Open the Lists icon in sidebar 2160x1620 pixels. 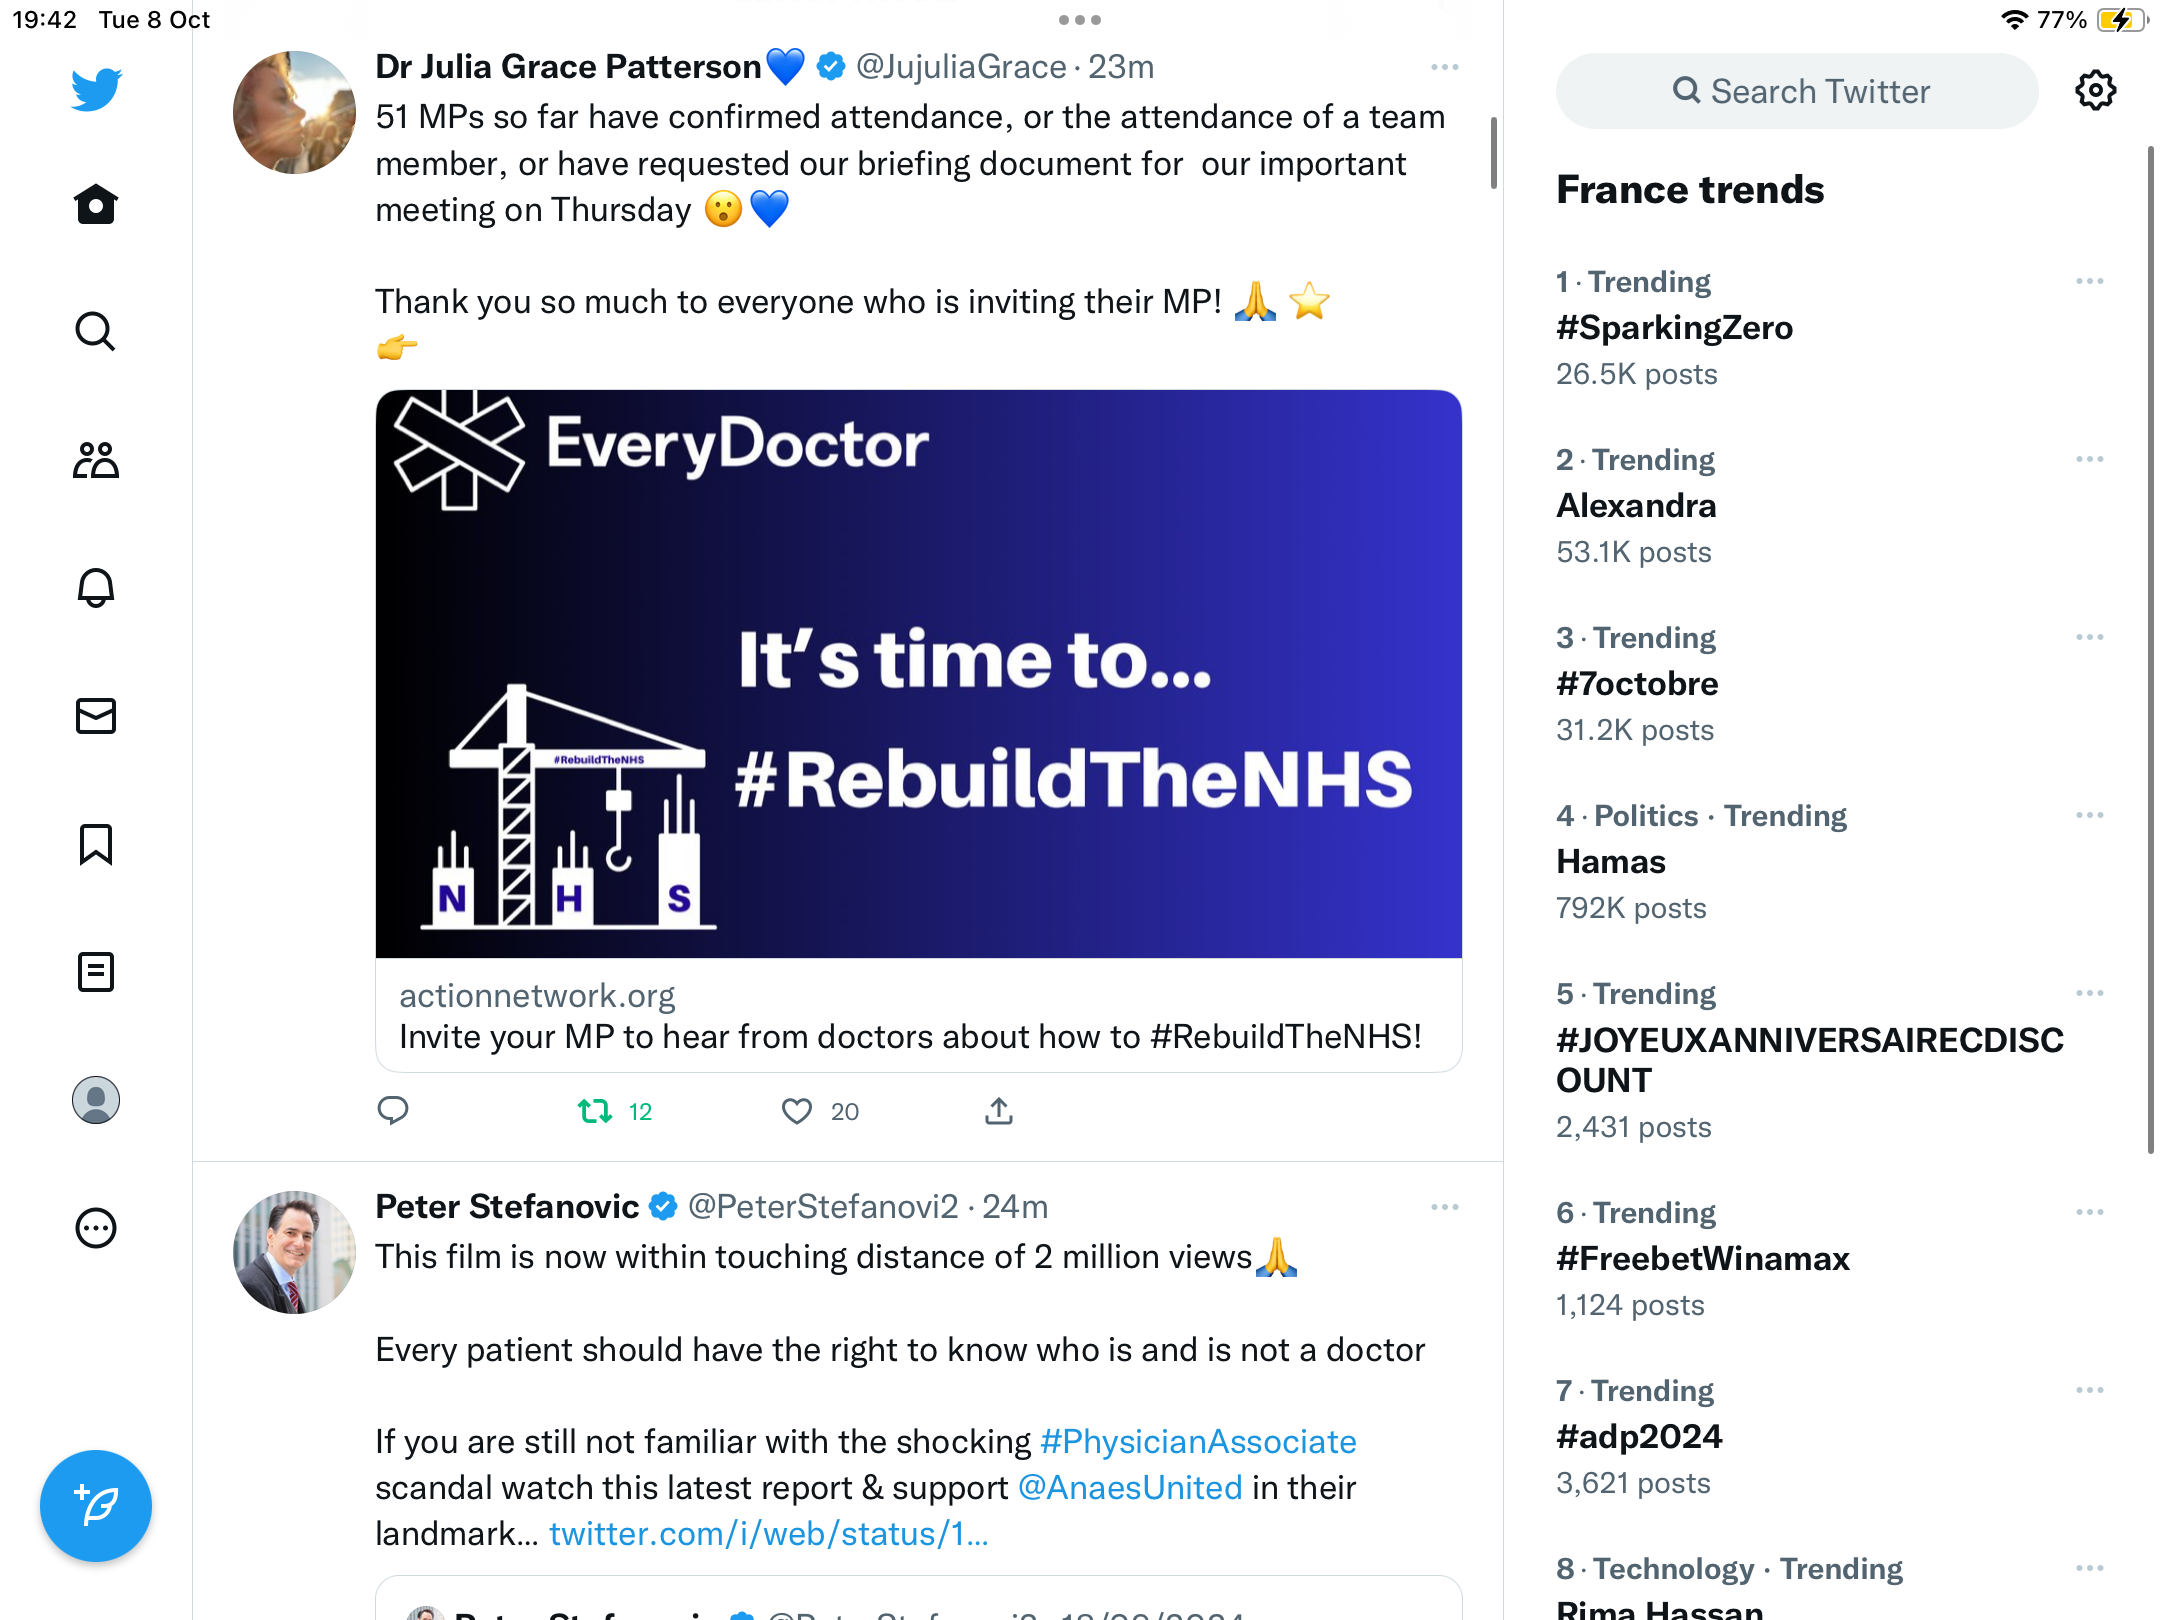(96, 972)
